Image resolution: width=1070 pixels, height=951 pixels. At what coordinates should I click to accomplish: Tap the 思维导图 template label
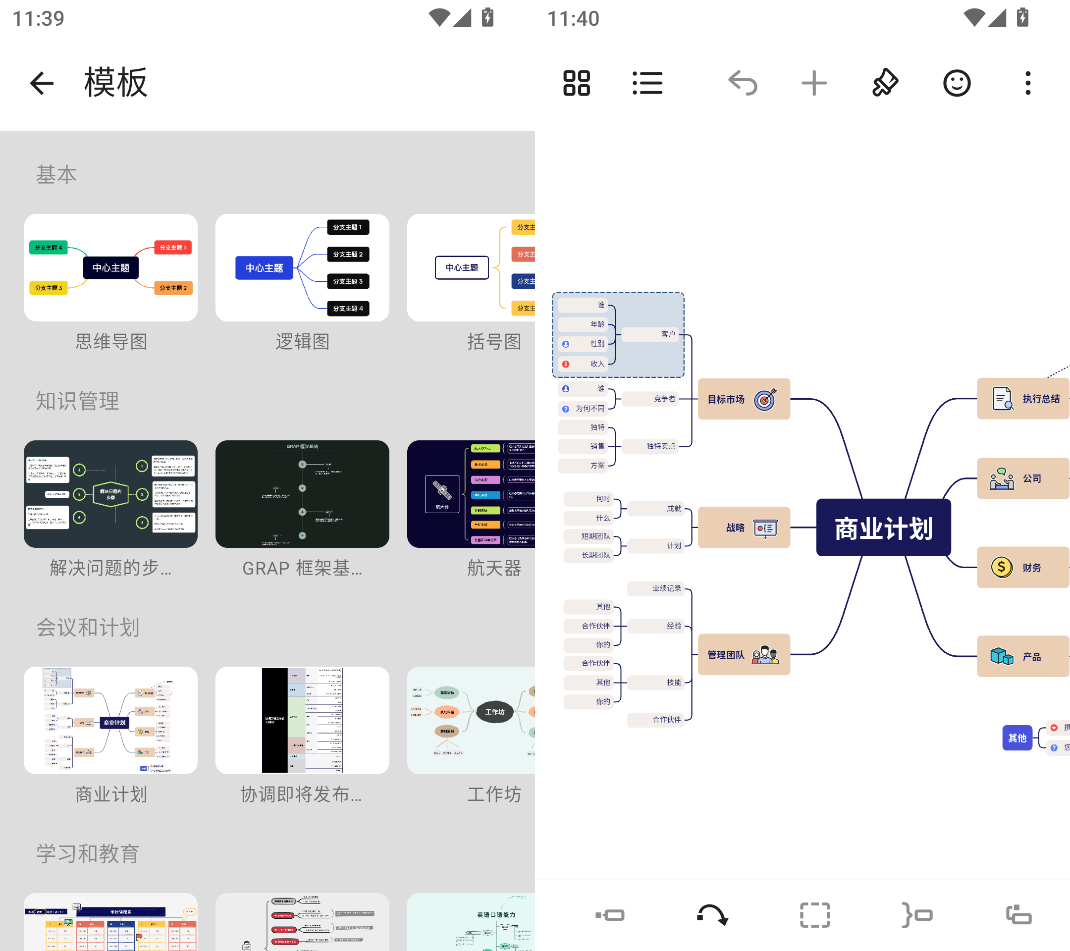coord(111,342)
